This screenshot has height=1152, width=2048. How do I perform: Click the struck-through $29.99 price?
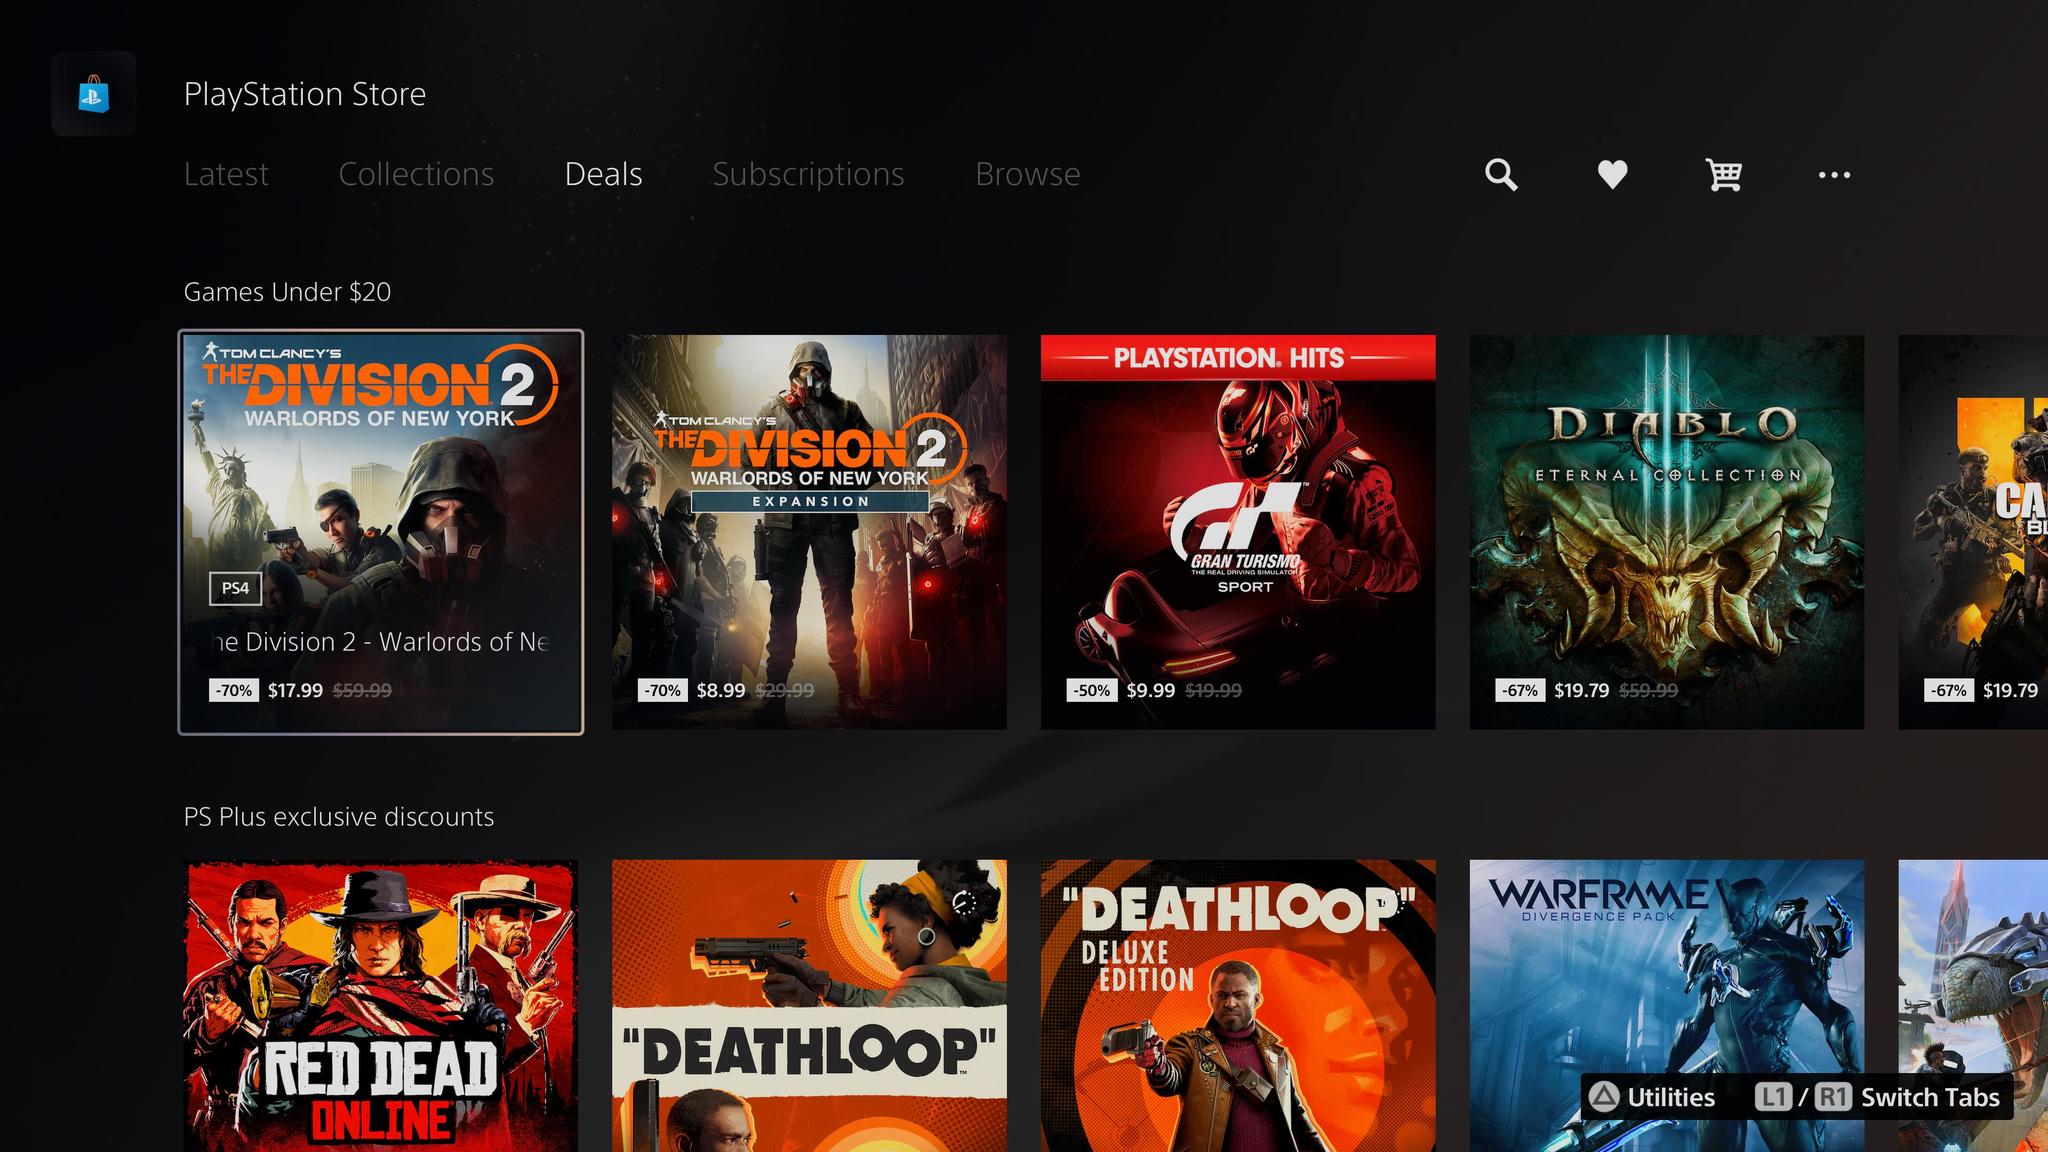(x=785, y=690)
